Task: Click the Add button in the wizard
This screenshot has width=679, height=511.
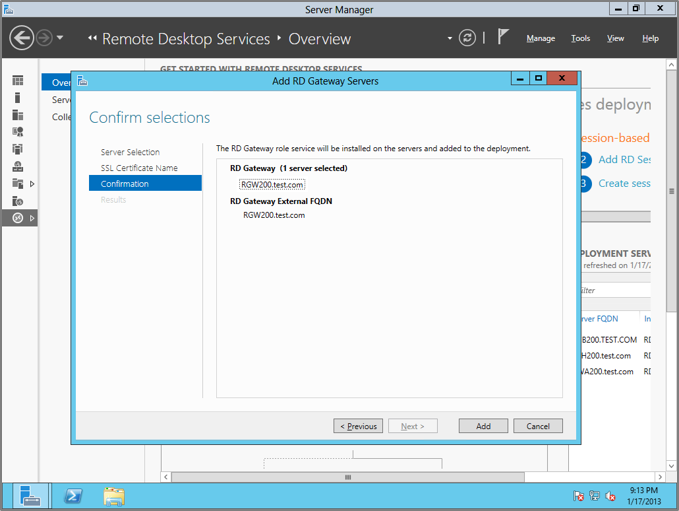Action: [x=483, y=426]
